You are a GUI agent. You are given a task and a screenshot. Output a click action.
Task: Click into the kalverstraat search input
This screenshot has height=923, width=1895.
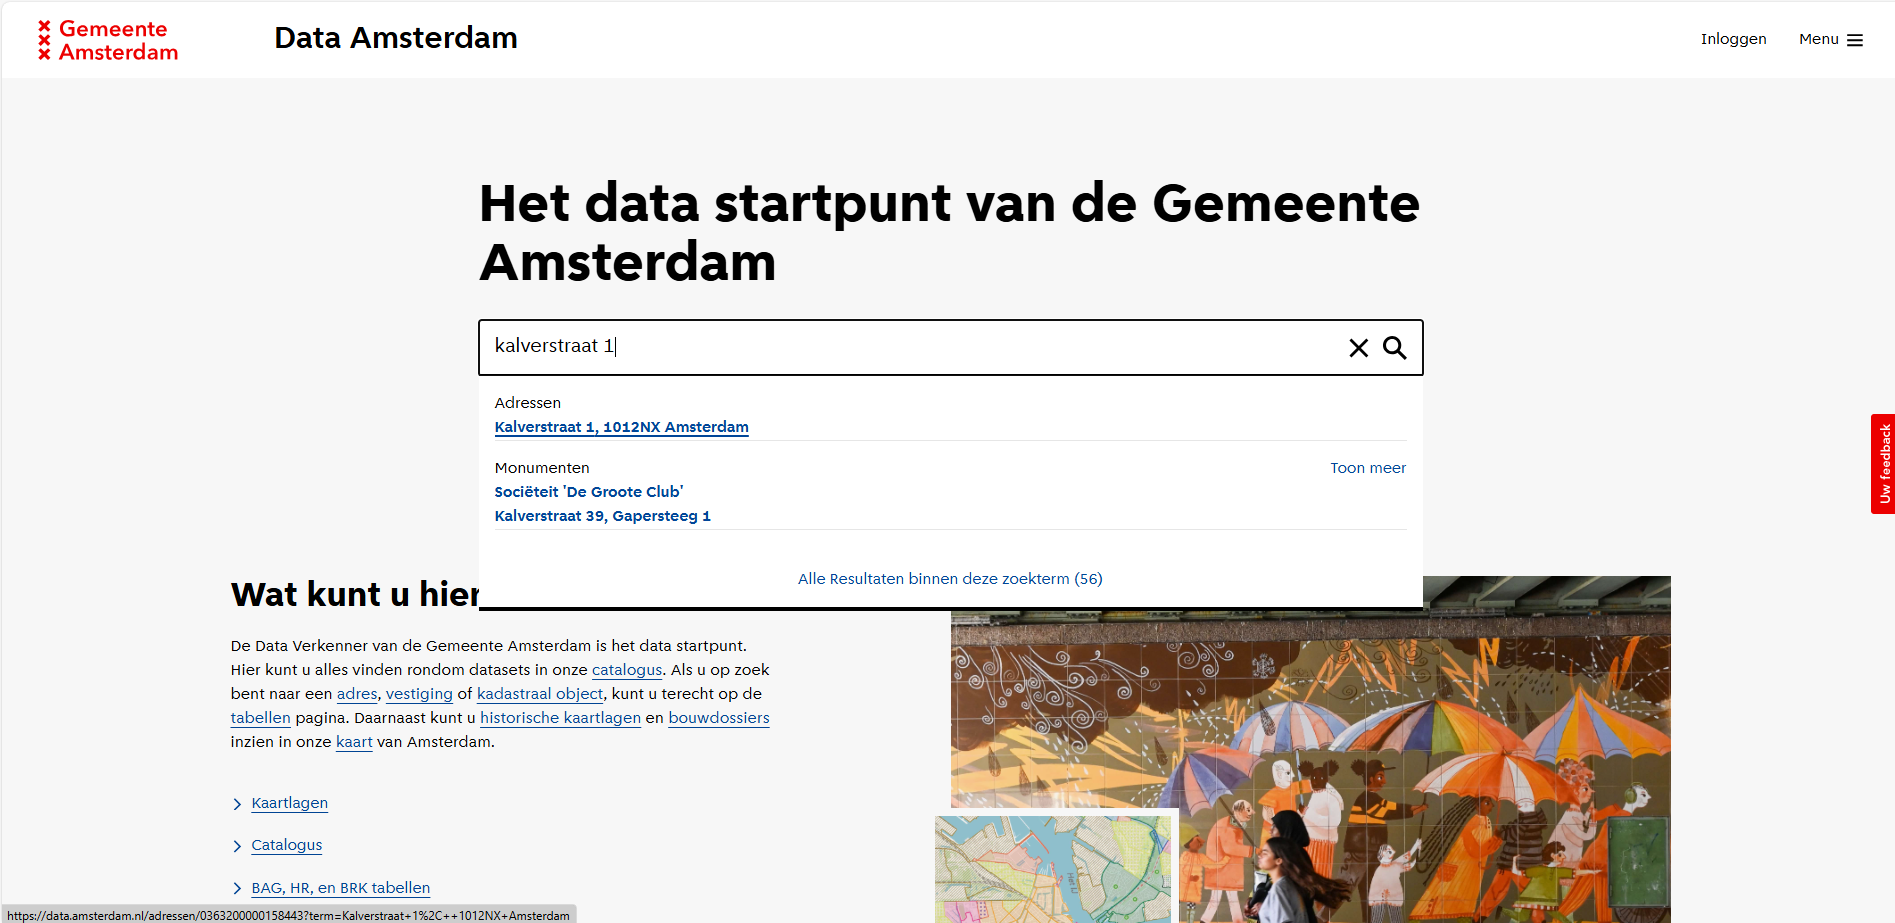point(900,347)
